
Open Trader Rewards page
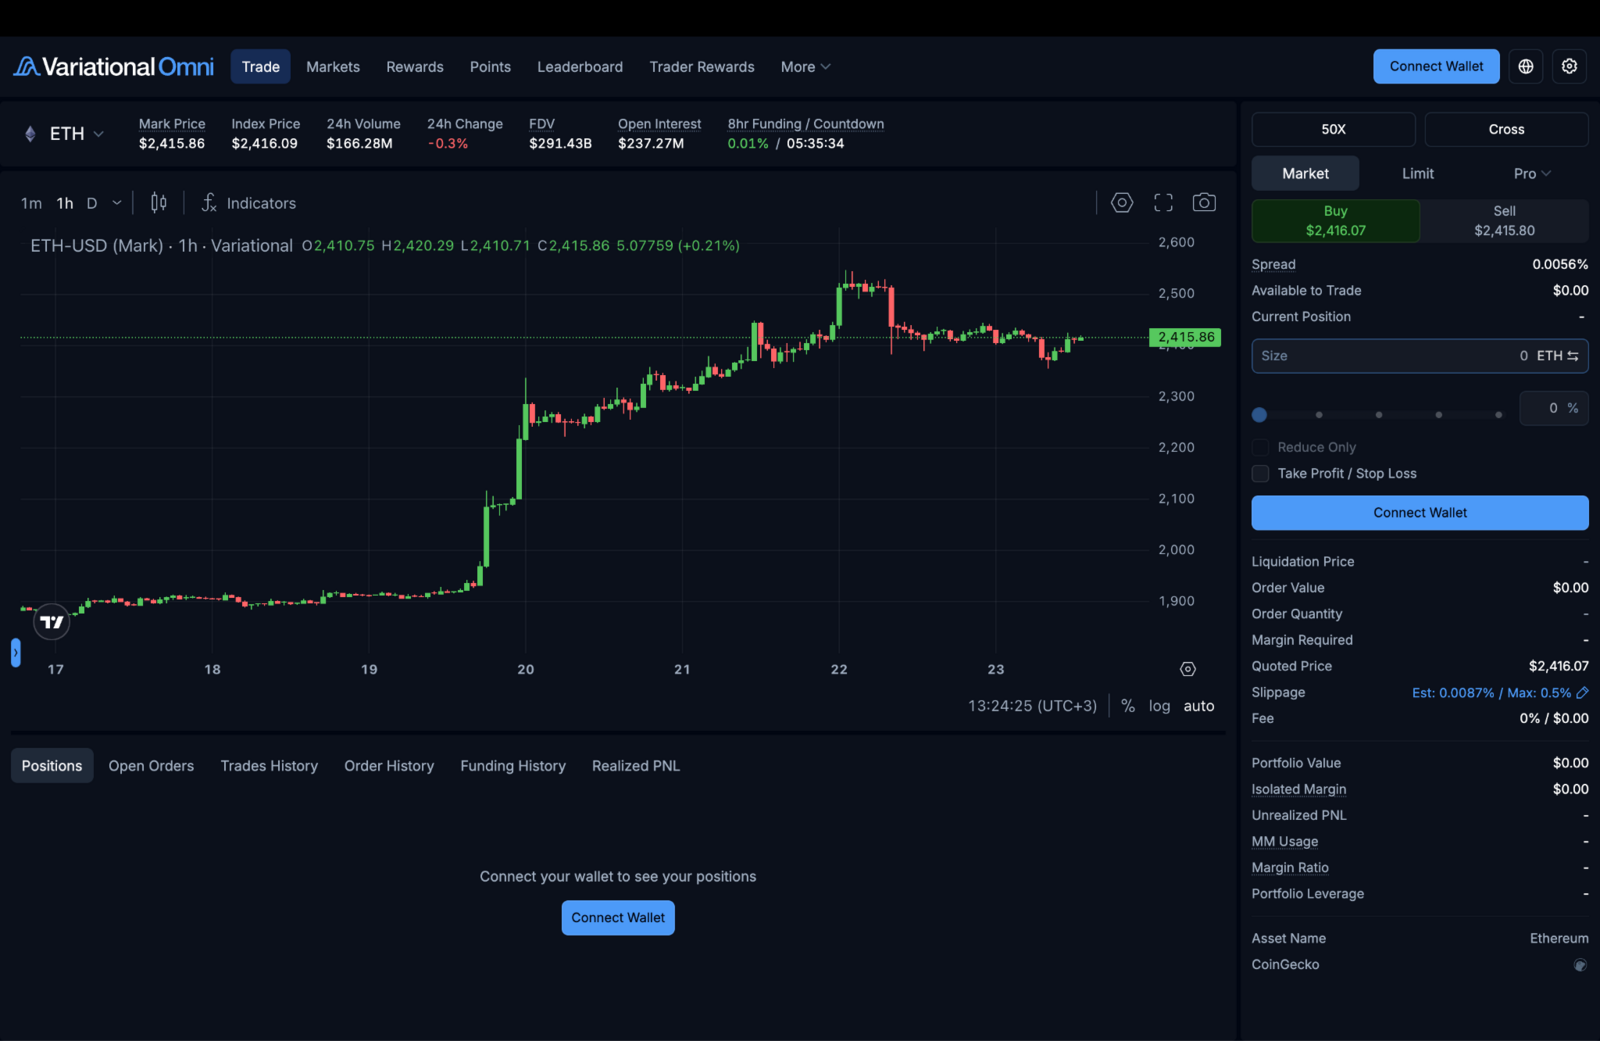pos(702,67)
